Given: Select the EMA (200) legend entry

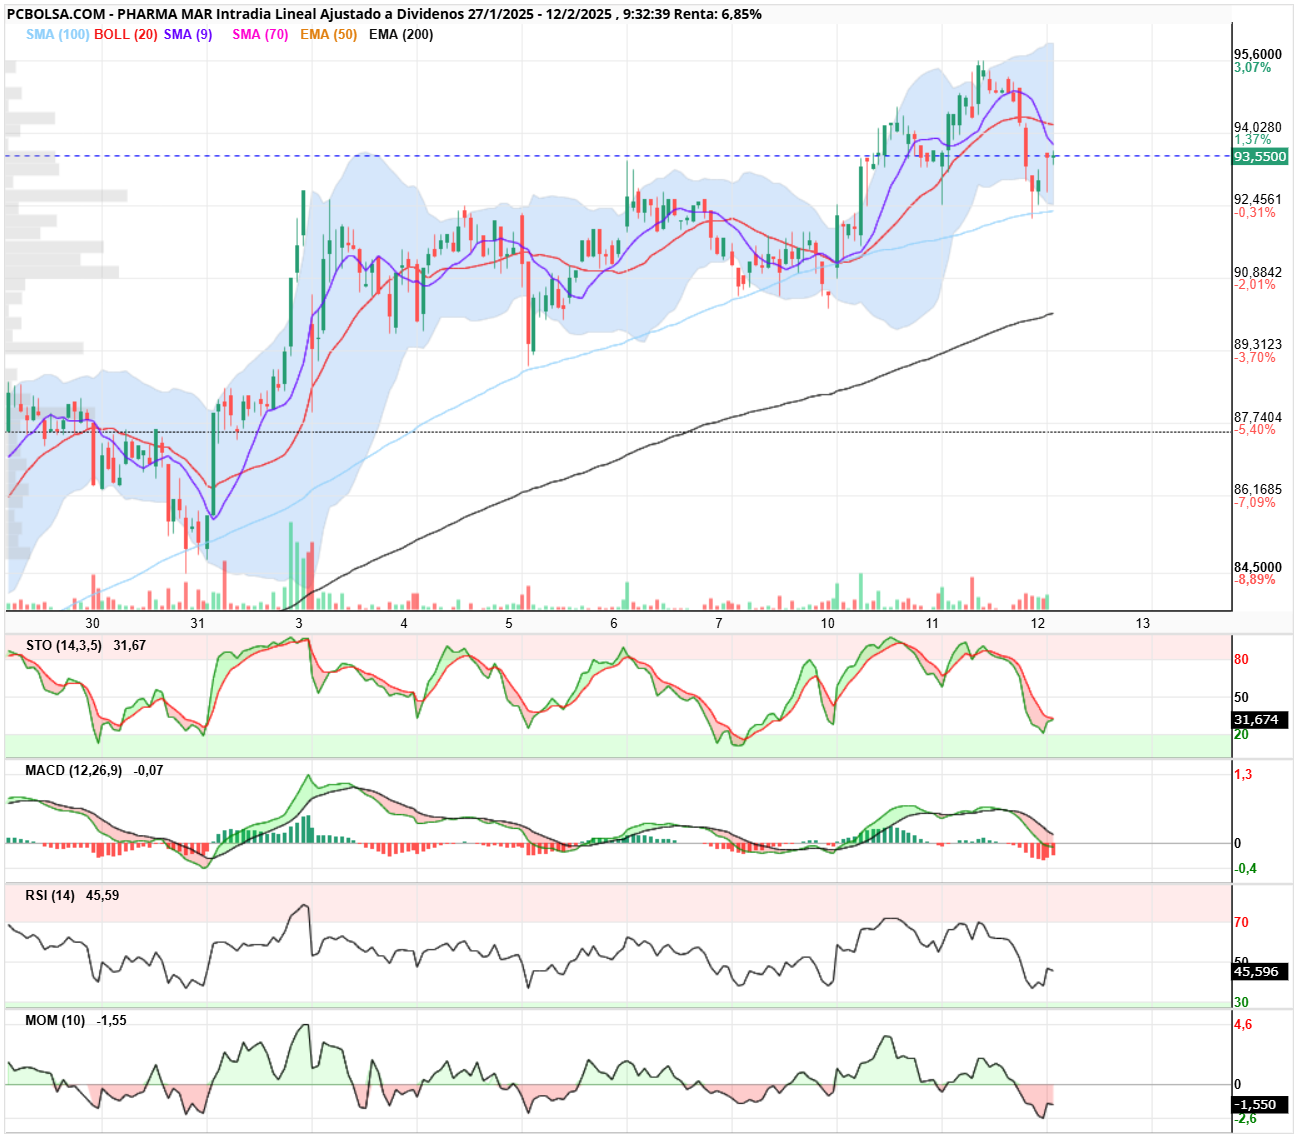Looking at the screenshot, I should click(401, 34).
